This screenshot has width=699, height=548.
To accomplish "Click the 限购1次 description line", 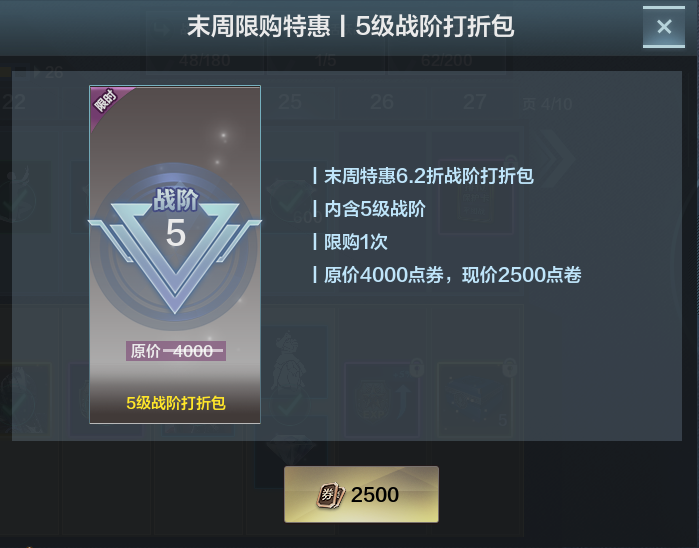I will (x=355, y=242).
